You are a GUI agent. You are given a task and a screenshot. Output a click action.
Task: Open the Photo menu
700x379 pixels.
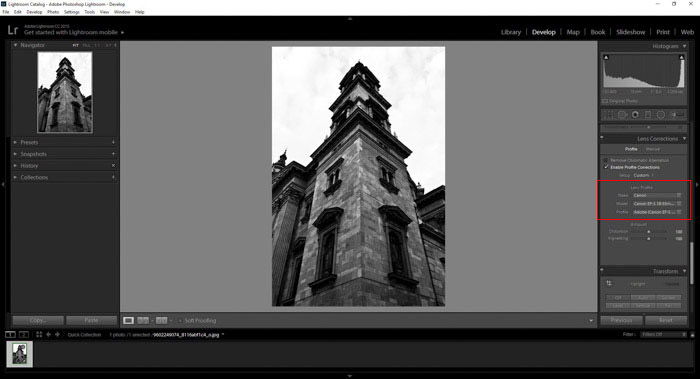(x=53, y=12)
